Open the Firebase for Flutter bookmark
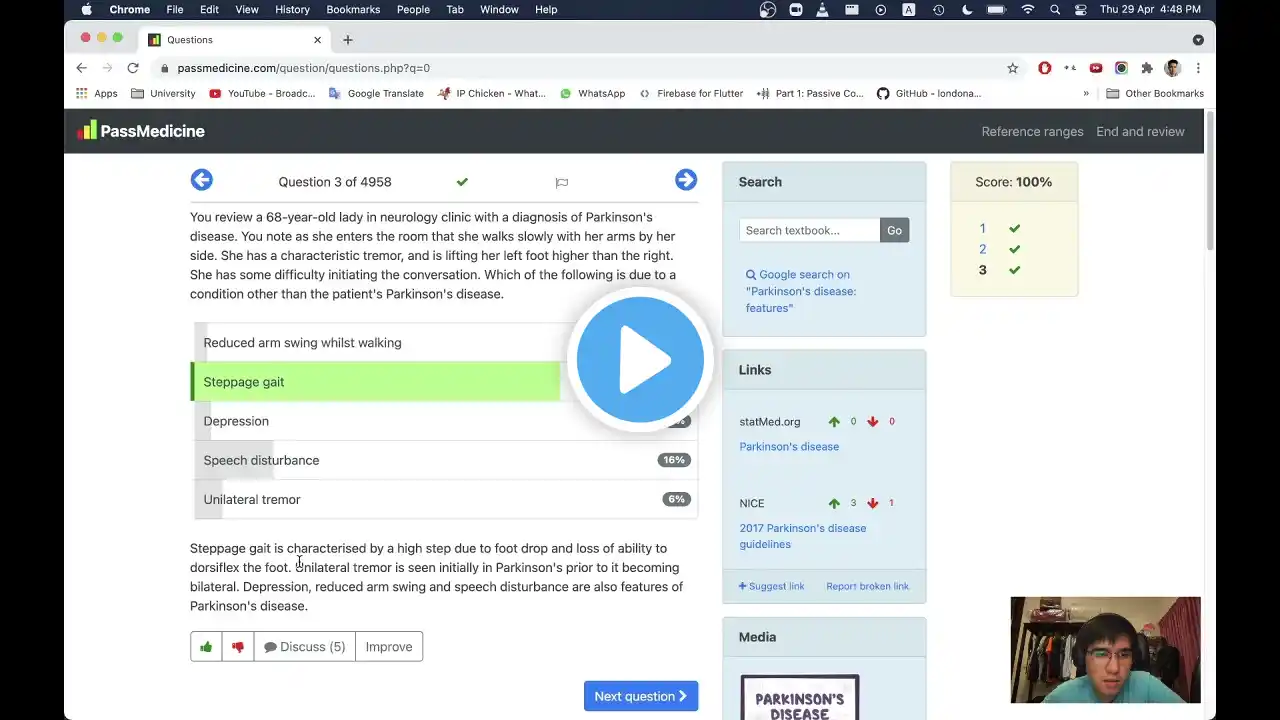The image size is (1280, 720). coord(691,94)
